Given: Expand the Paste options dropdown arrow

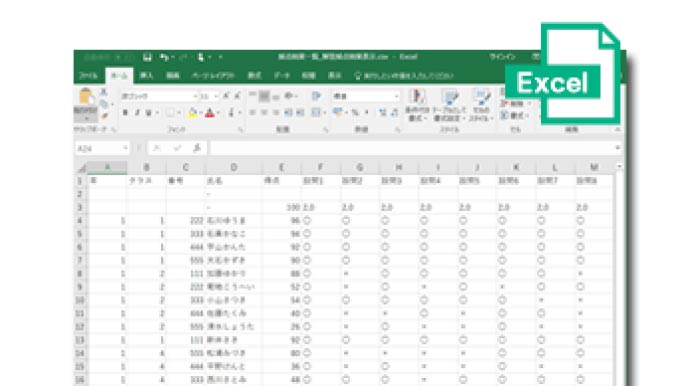Looking at the screenshot, I should [x=86, y=119].
